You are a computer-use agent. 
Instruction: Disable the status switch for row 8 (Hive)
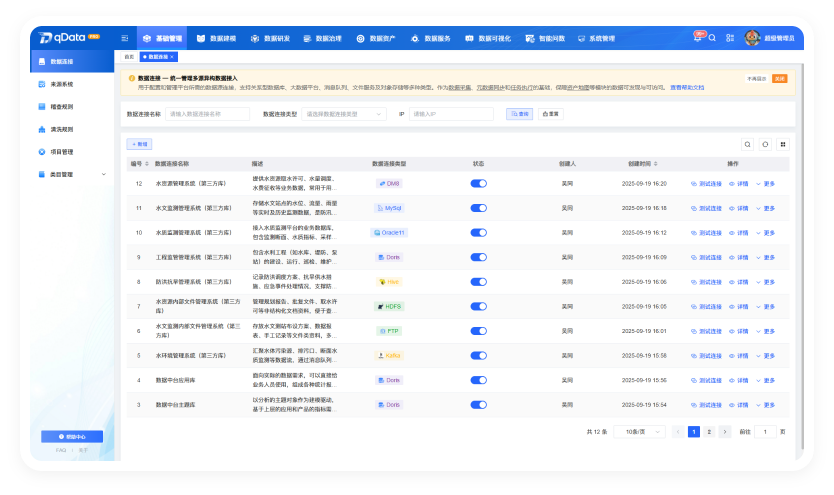click(479, 282)
